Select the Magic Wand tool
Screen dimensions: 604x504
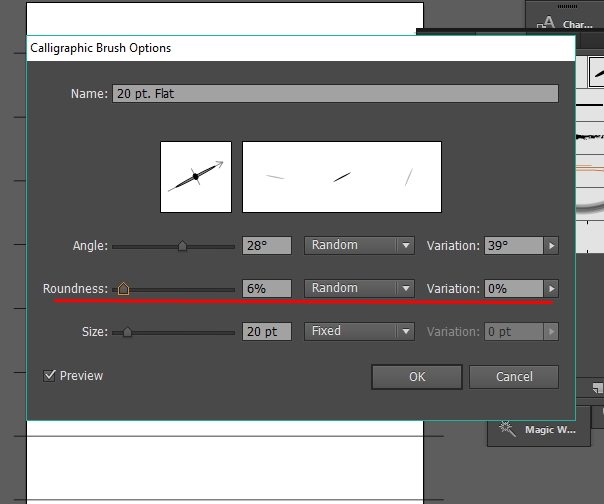tap(539, 430)
